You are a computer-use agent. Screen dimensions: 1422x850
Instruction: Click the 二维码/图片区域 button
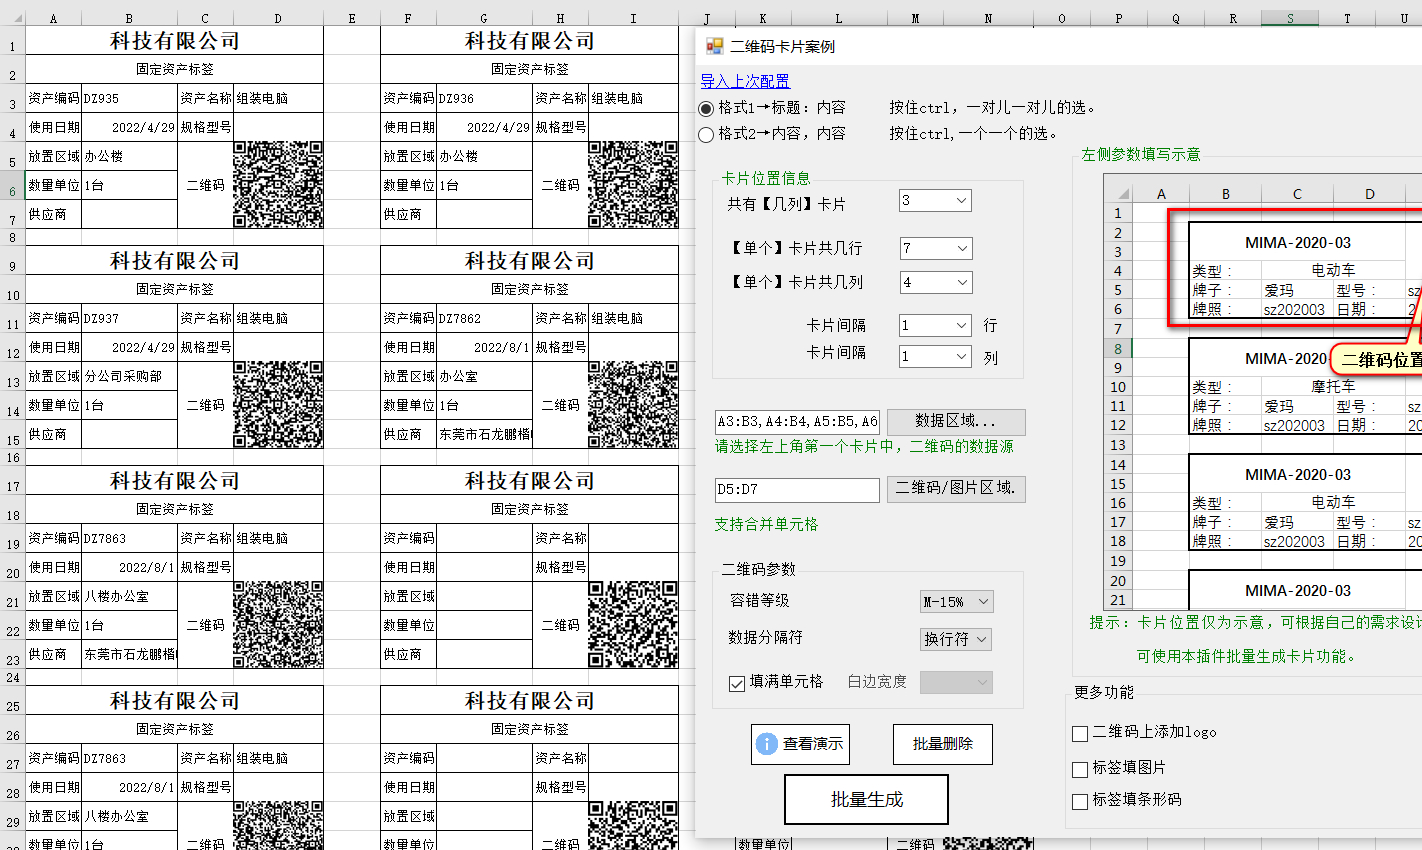(956, 488)
